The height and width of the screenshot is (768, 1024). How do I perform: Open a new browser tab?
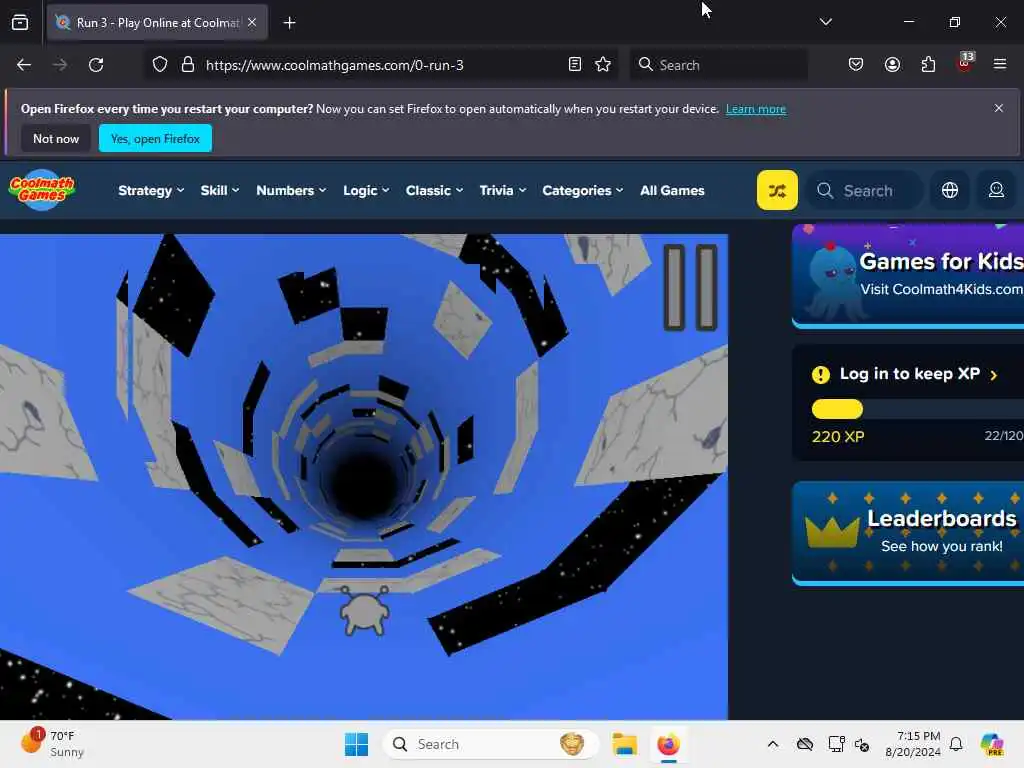tap(289, 23)
